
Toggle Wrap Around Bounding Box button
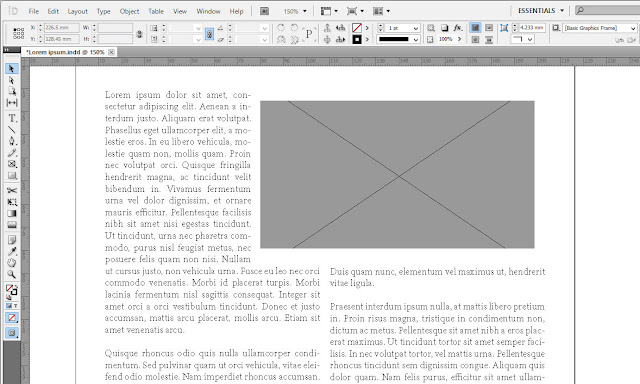(x=489, y=28)
